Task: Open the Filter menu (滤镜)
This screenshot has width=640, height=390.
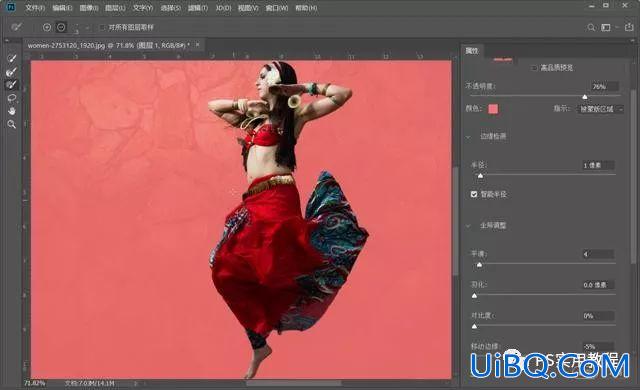Action: [x=198, y=8]
